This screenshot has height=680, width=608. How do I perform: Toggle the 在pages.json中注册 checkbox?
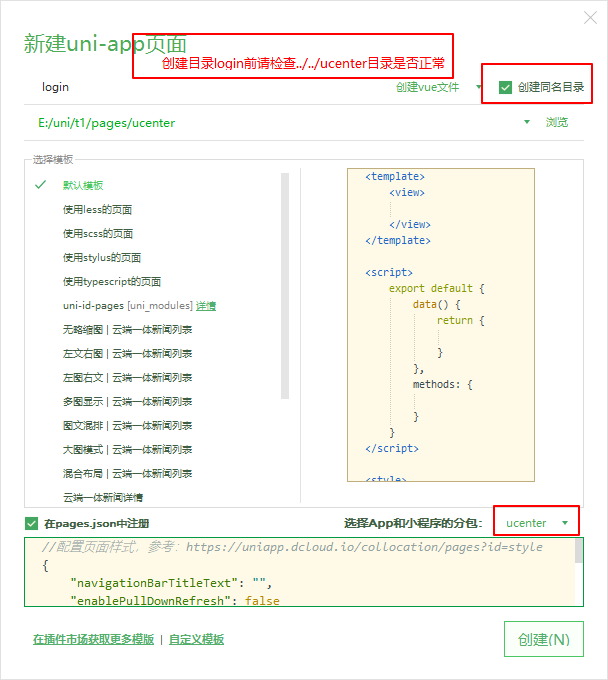tap(32, 523)
